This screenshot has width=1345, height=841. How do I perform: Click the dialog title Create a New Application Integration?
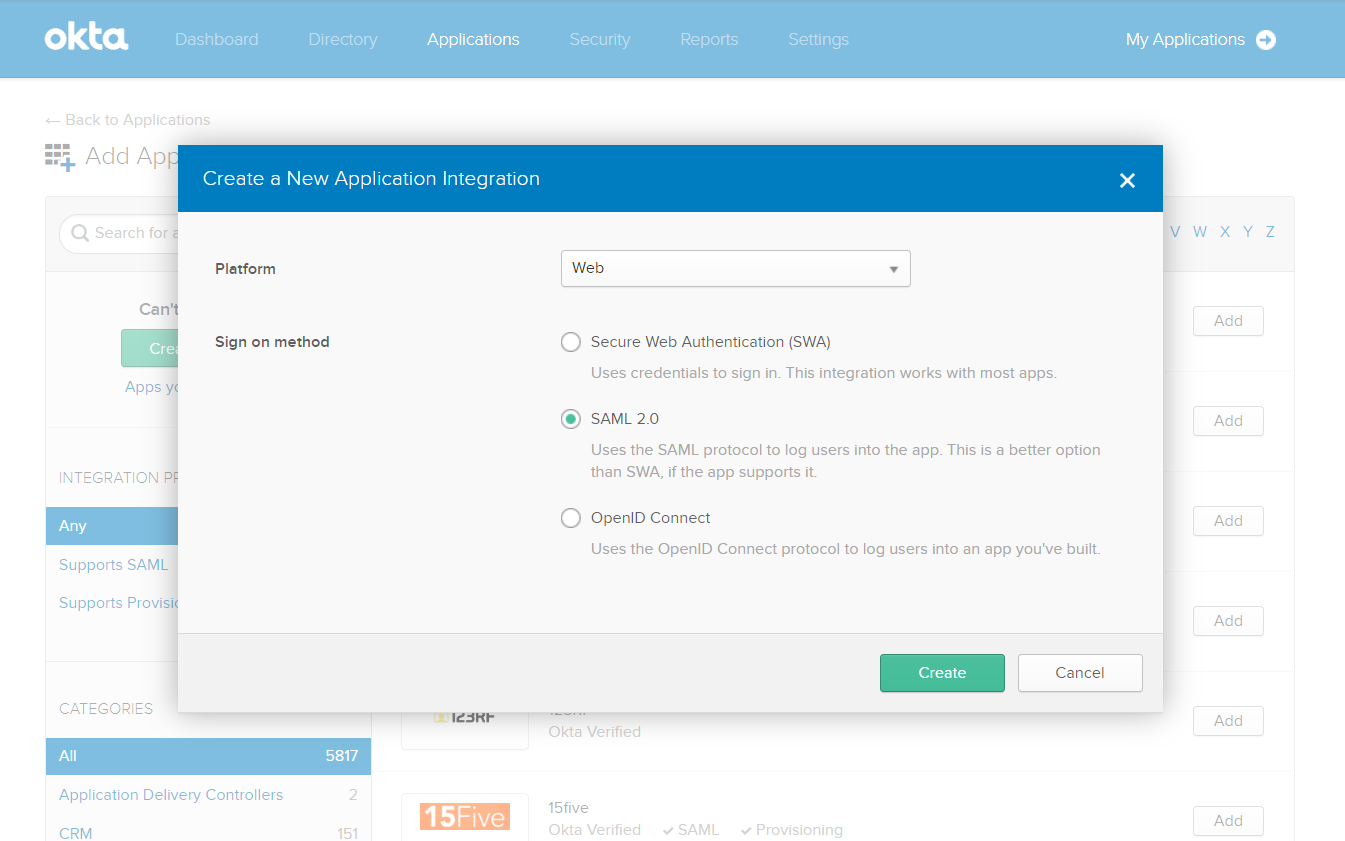(371, 179)
